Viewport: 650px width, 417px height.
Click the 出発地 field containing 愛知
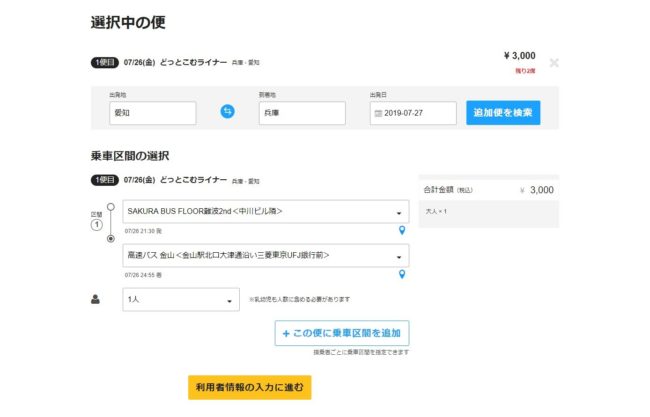(x=152, y=113)
